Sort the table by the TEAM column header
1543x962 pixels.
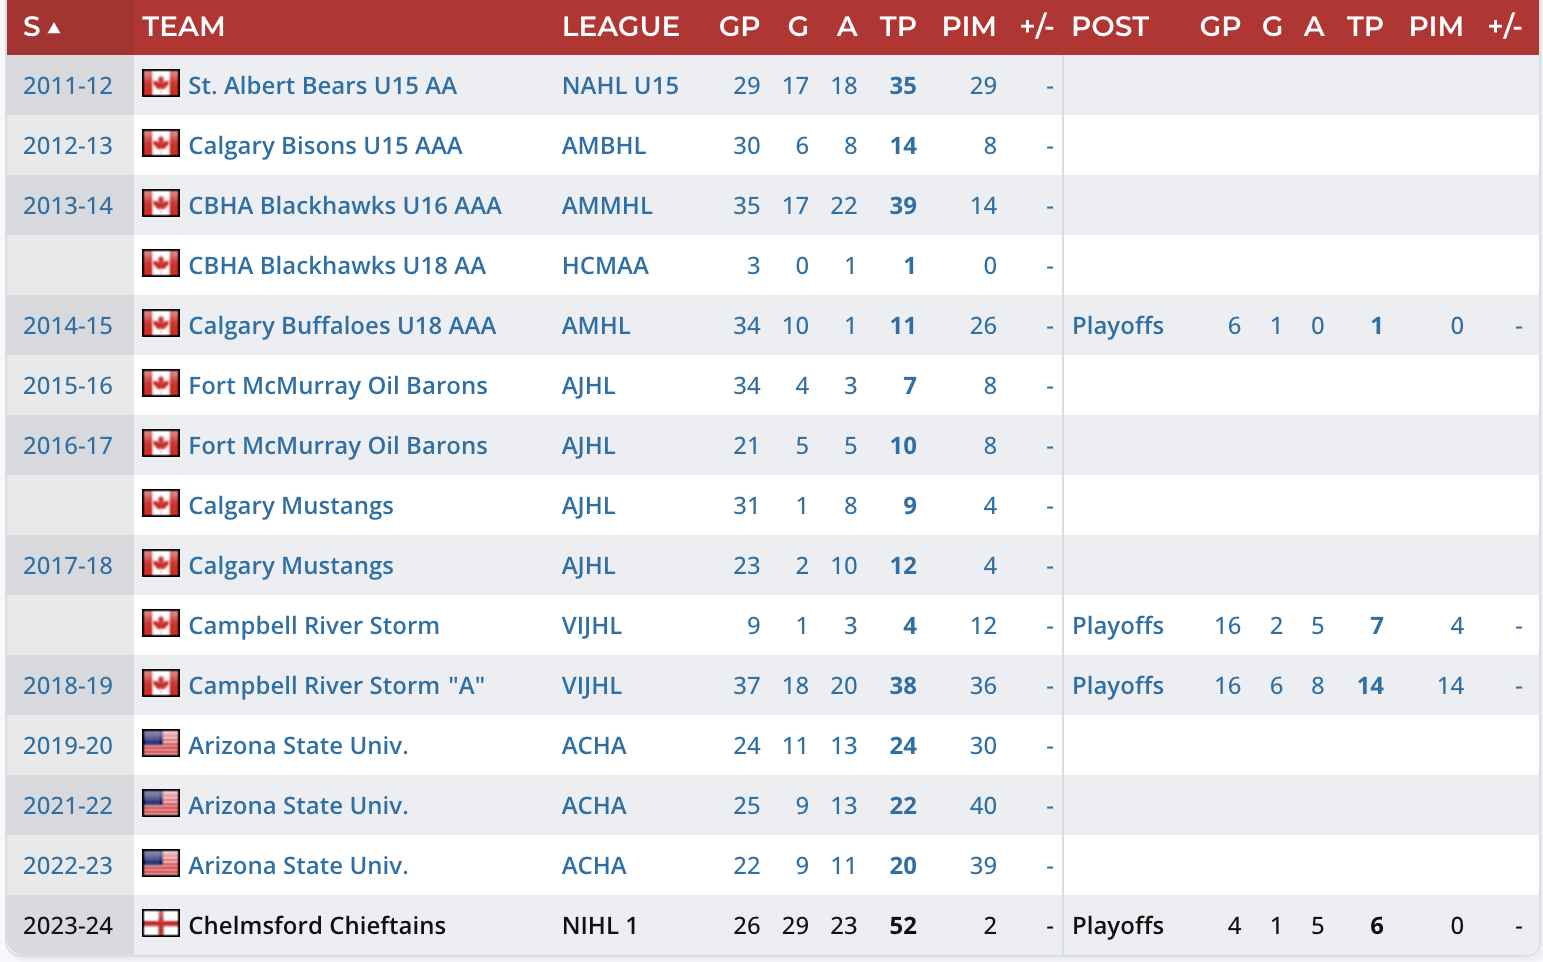click(x=183, y=27)
